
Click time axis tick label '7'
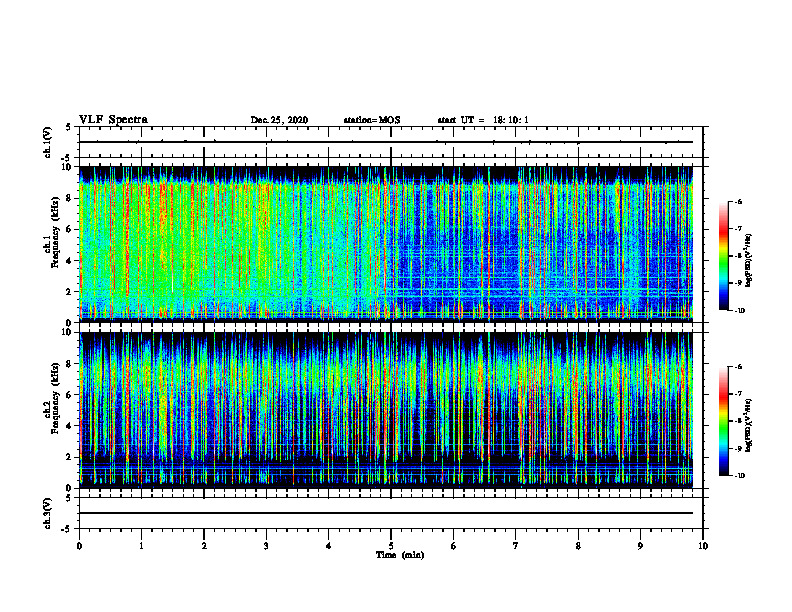pyautogui.click(x=516, y=546)
